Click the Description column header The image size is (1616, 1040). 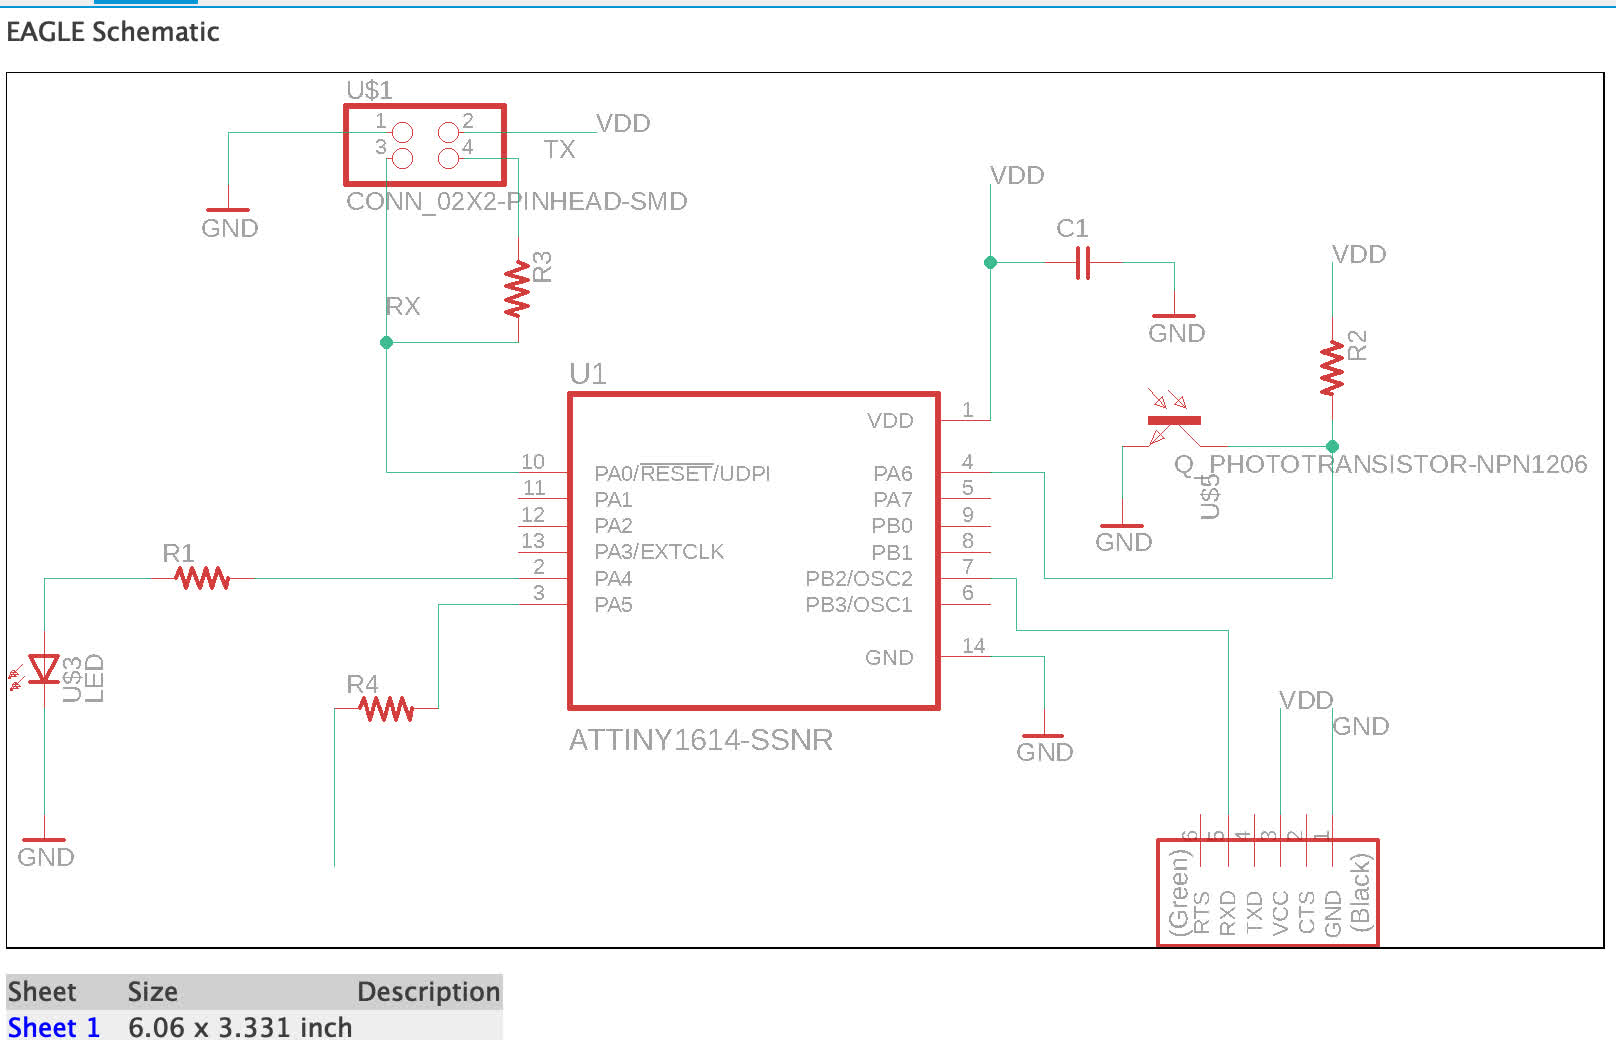[428, 992]
